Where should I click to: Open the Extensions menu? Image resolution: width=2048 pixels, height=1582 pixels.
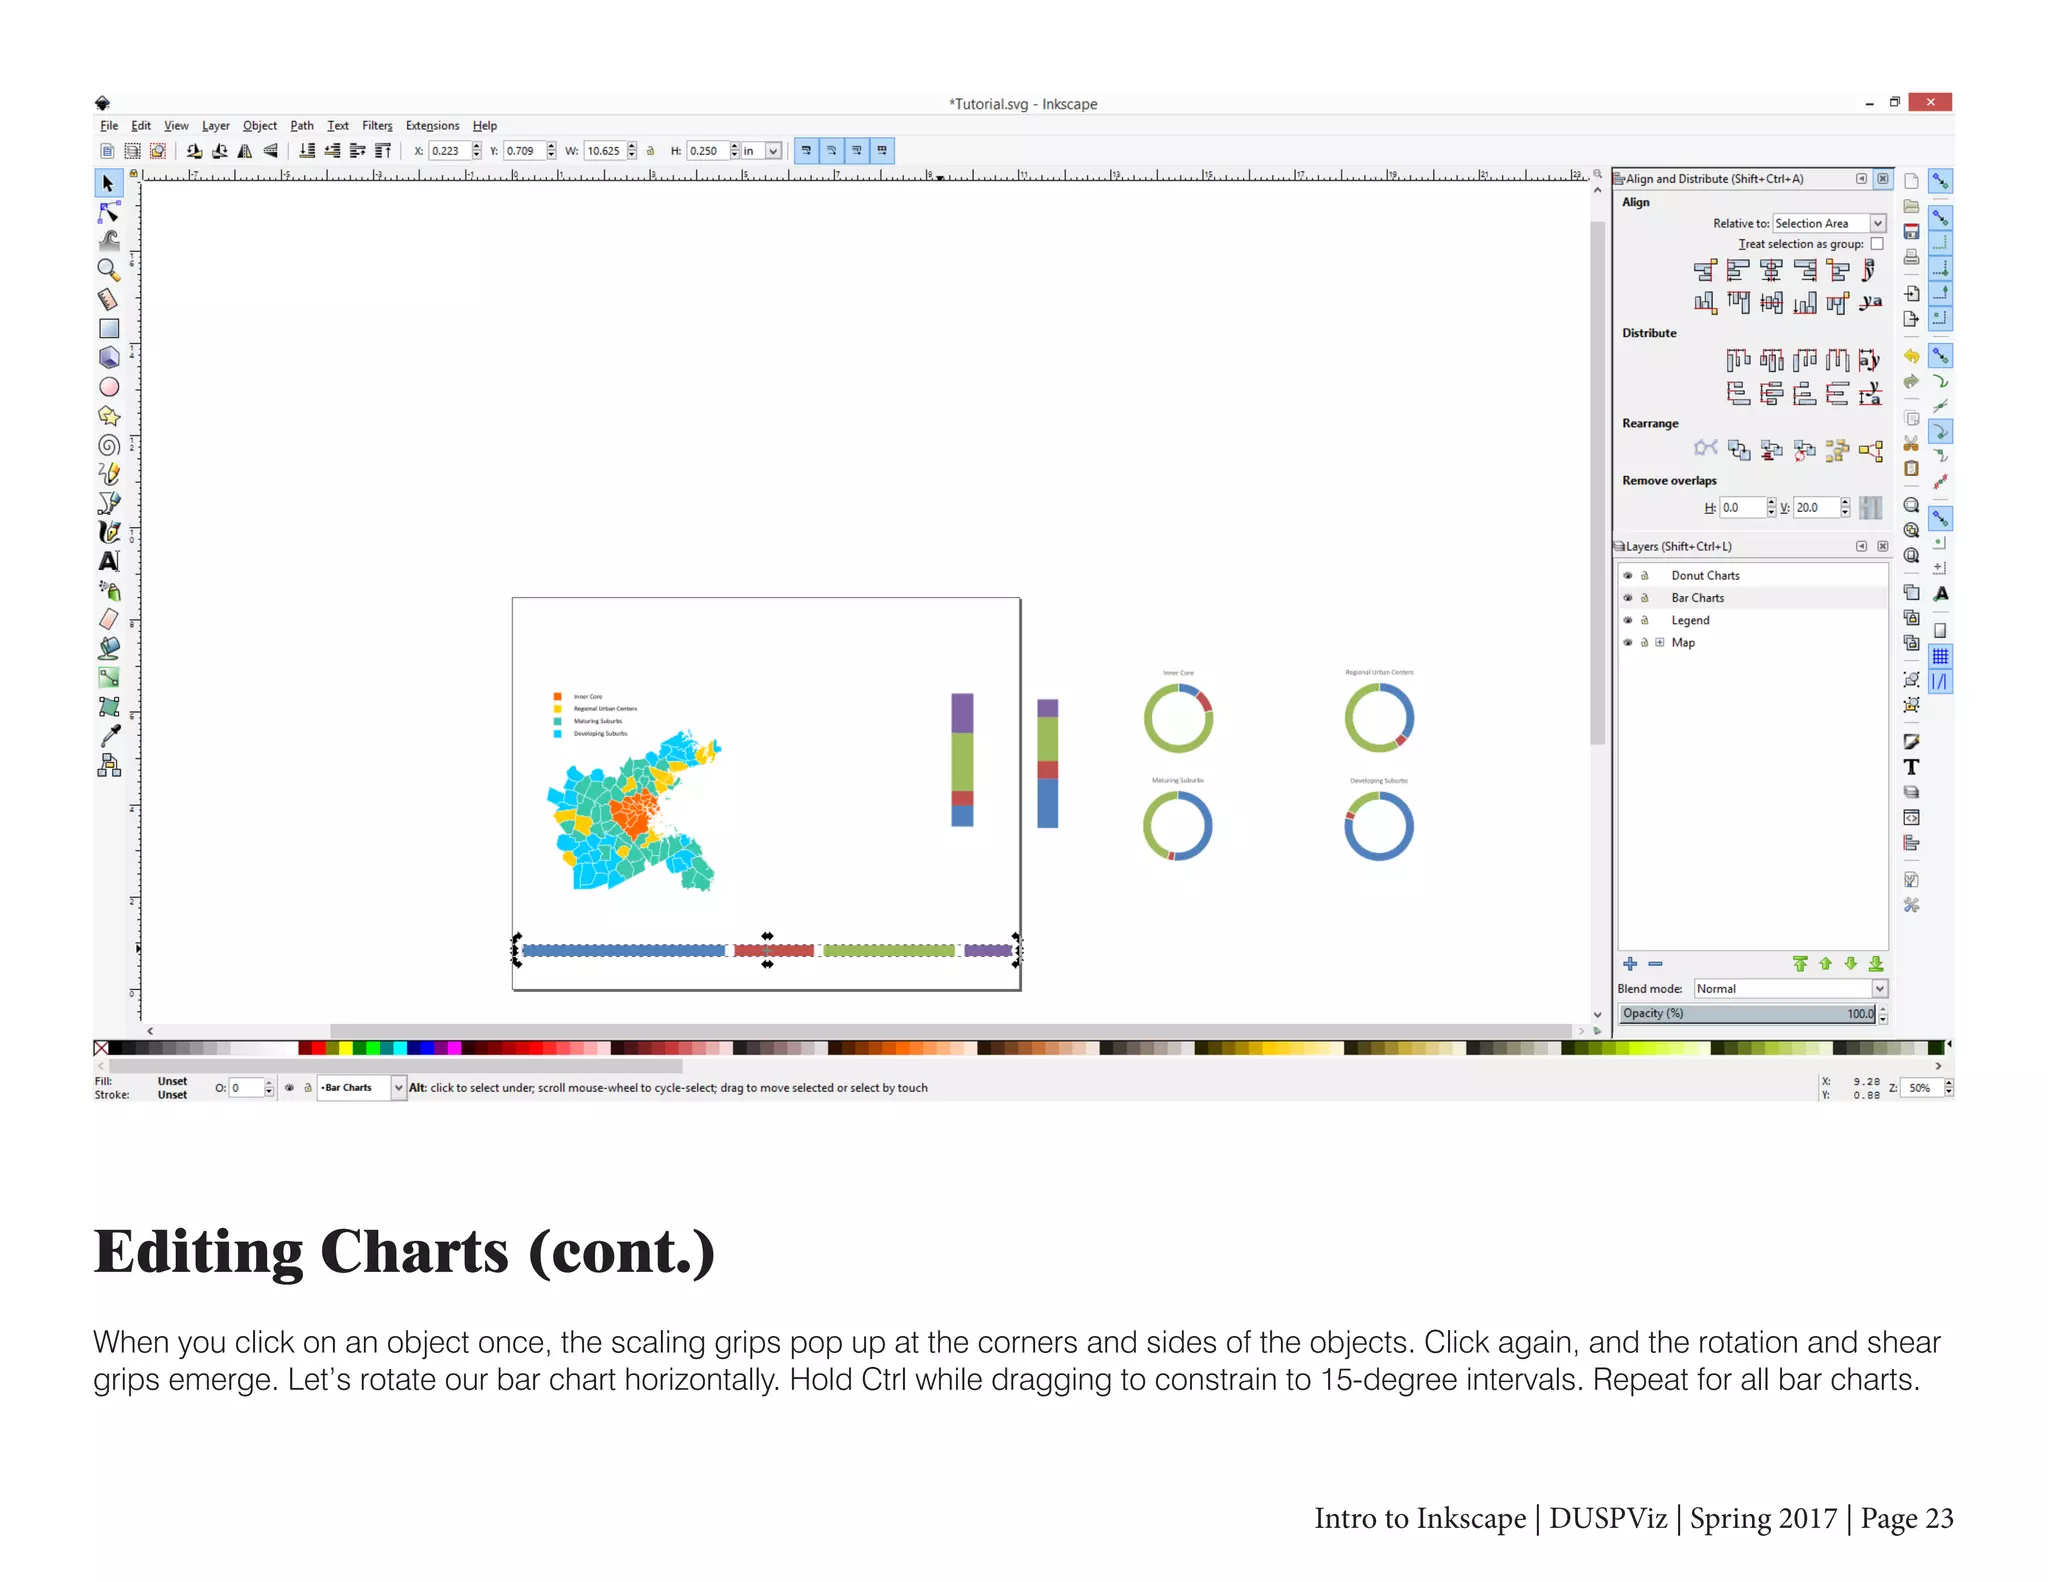(432, 126)
